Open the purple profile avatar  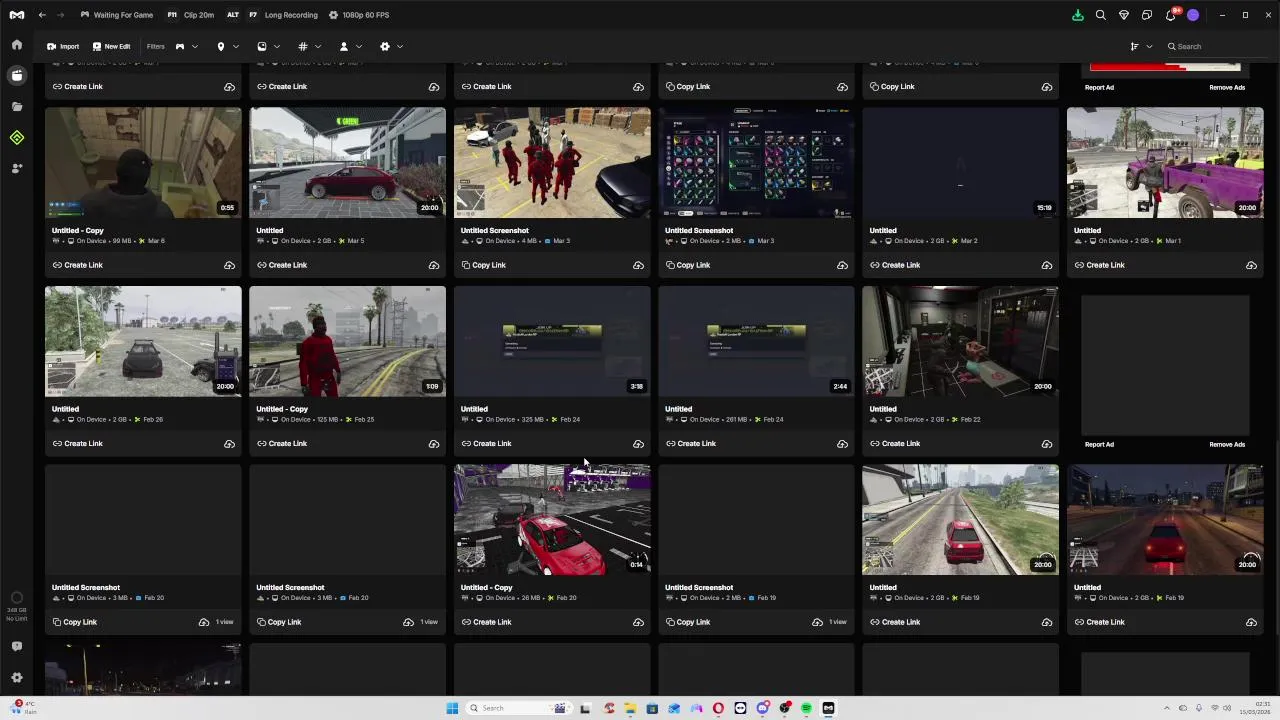tap(1193, 15)
